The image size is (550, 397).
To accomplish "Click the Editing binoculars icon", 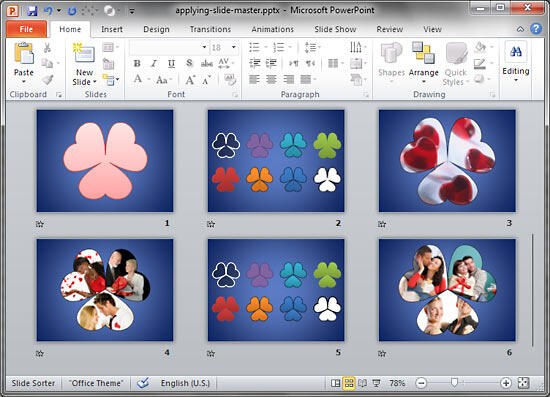I will [x=516, y=52].
